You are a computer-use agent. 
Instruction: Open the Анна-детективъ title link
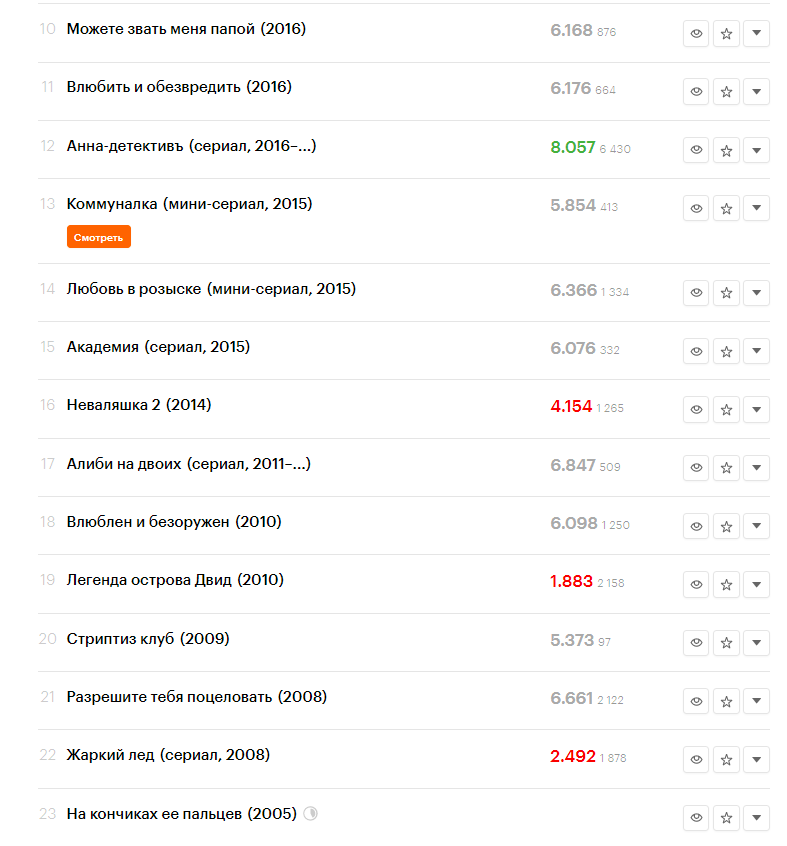click(x=191, y=146)
